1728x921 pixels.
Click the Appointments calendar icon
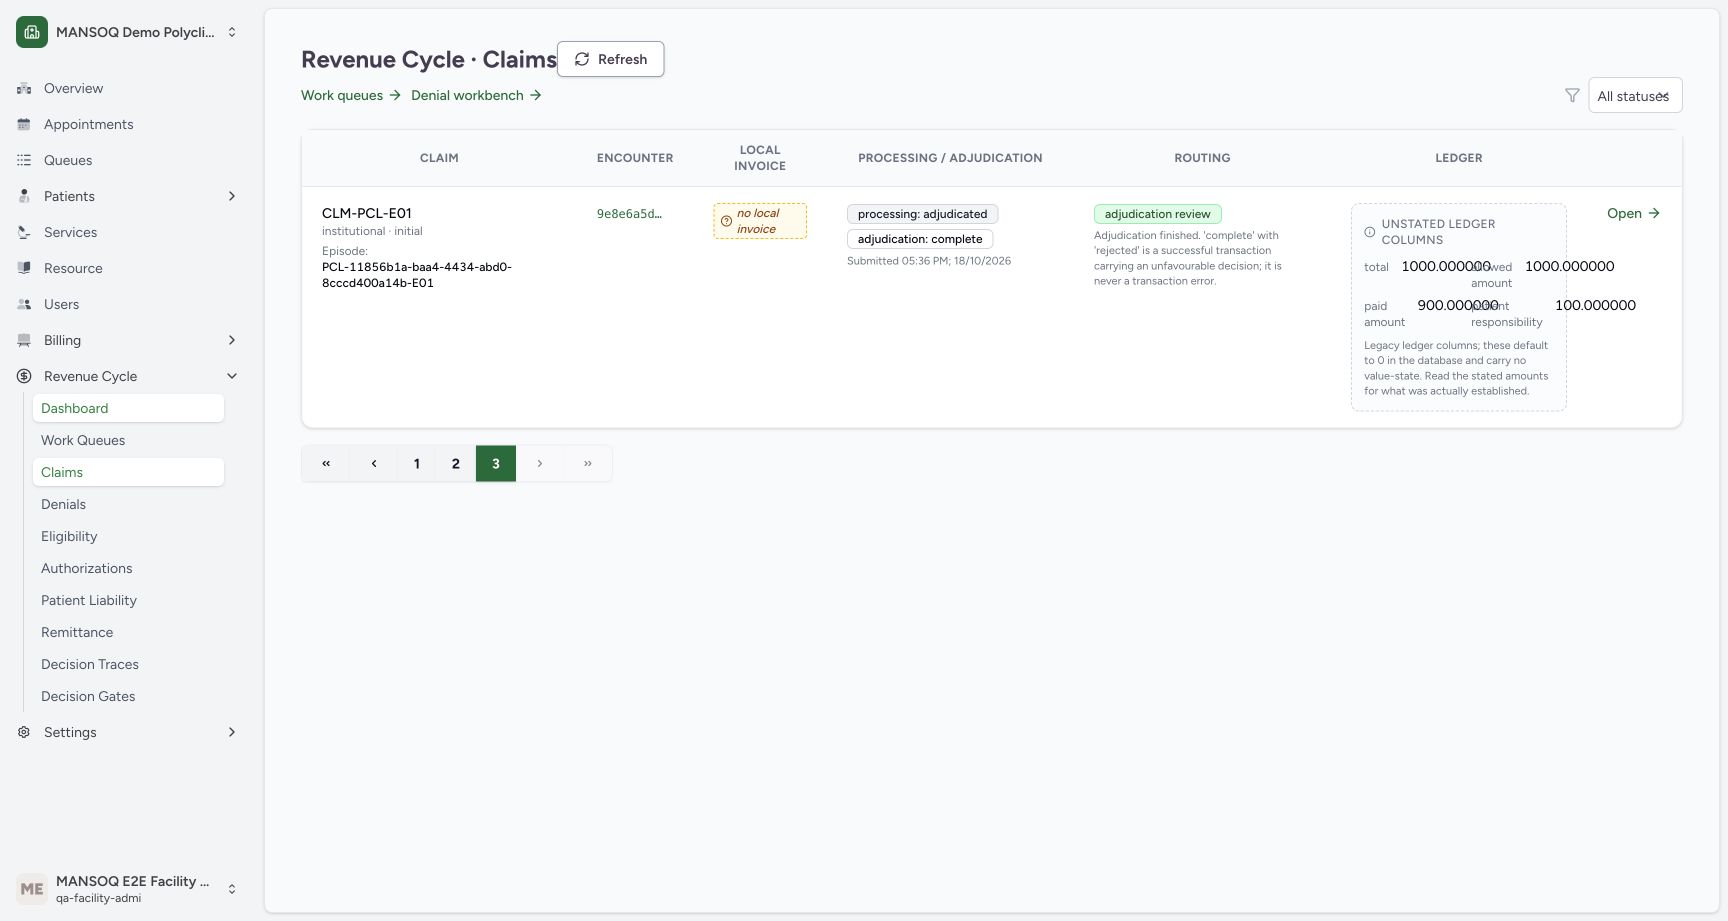click(24, 124)
